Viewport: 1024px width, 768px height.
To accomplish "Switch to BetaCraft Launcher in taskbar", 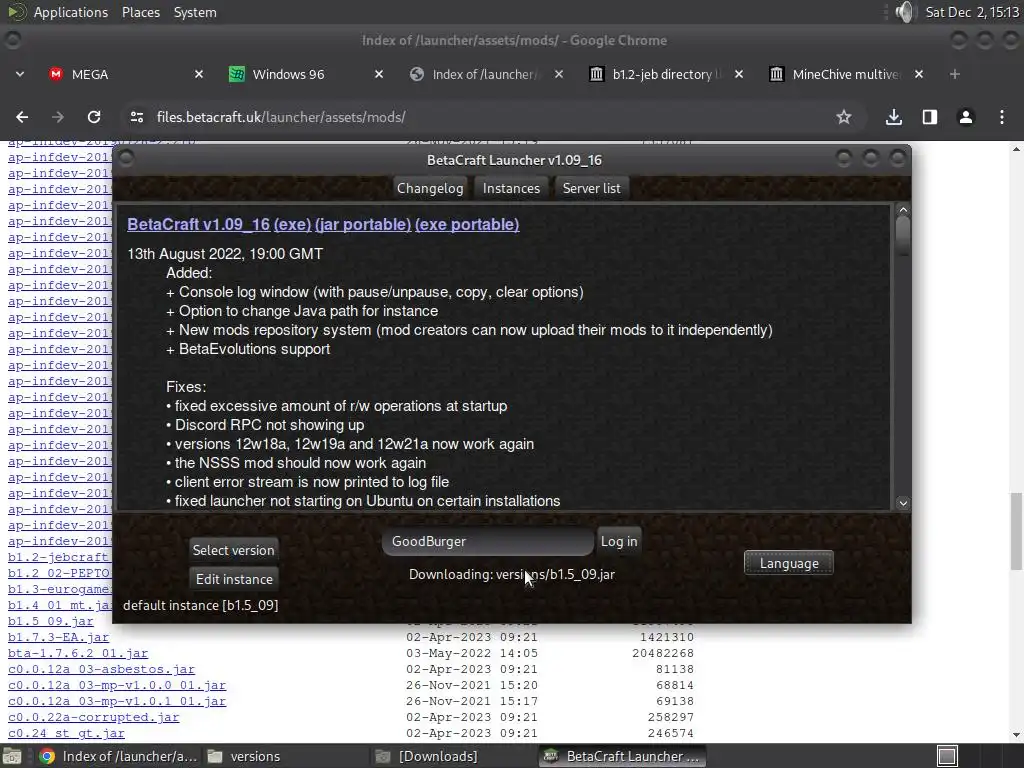I will click(622, 756).
